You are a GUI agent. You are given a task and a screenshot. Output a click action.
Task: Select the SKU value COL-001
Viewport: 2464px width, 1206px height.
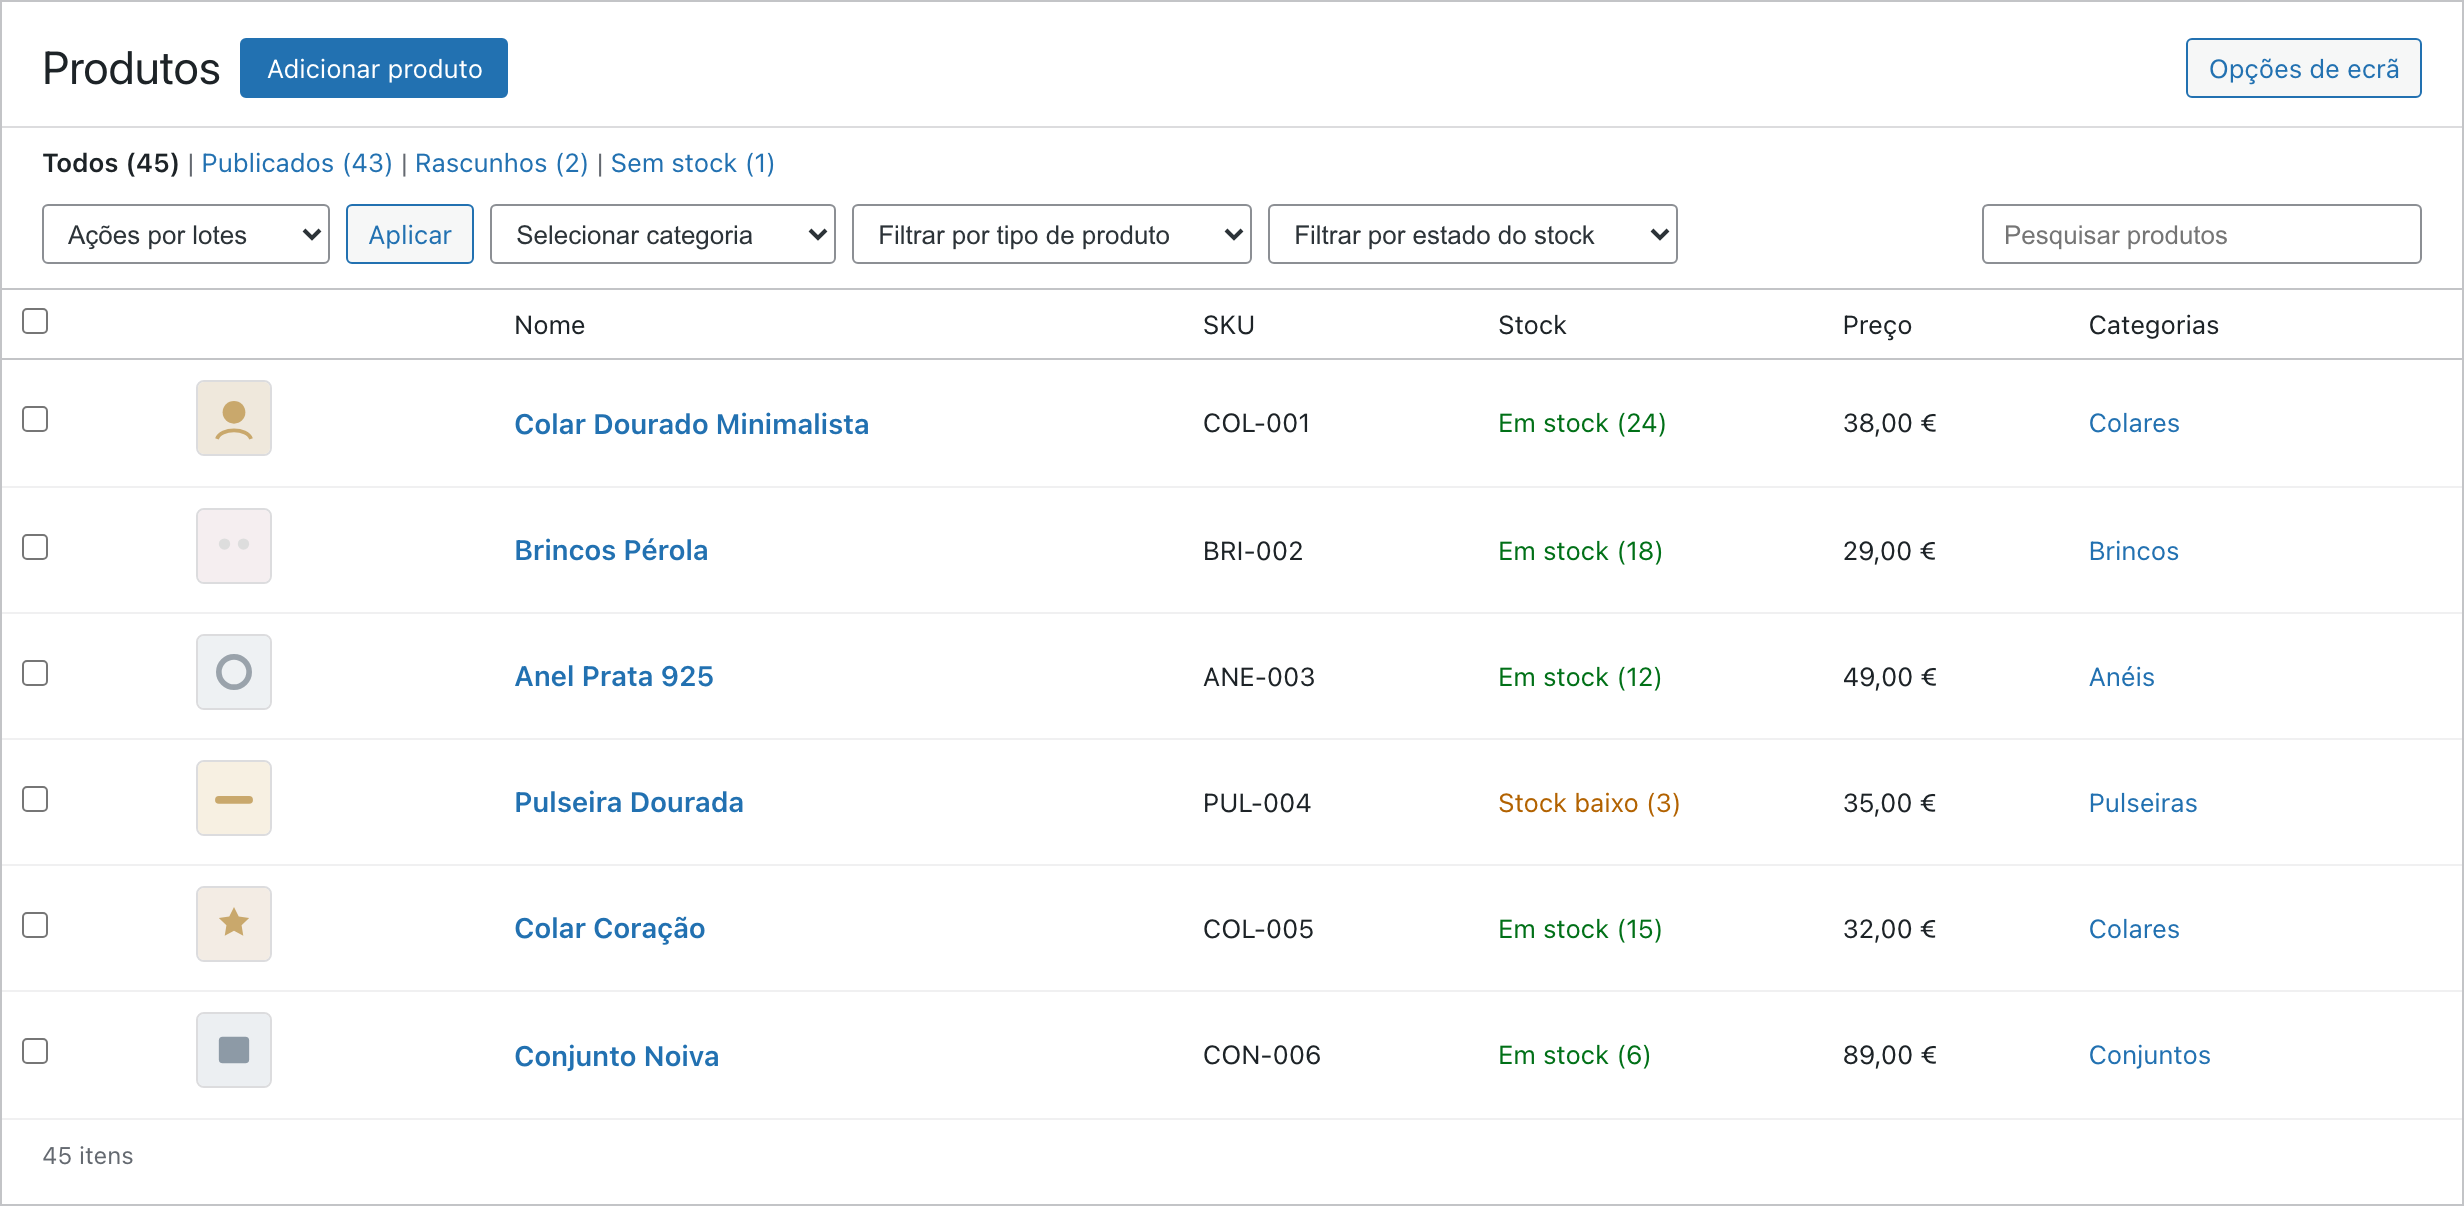(1256, 423)
